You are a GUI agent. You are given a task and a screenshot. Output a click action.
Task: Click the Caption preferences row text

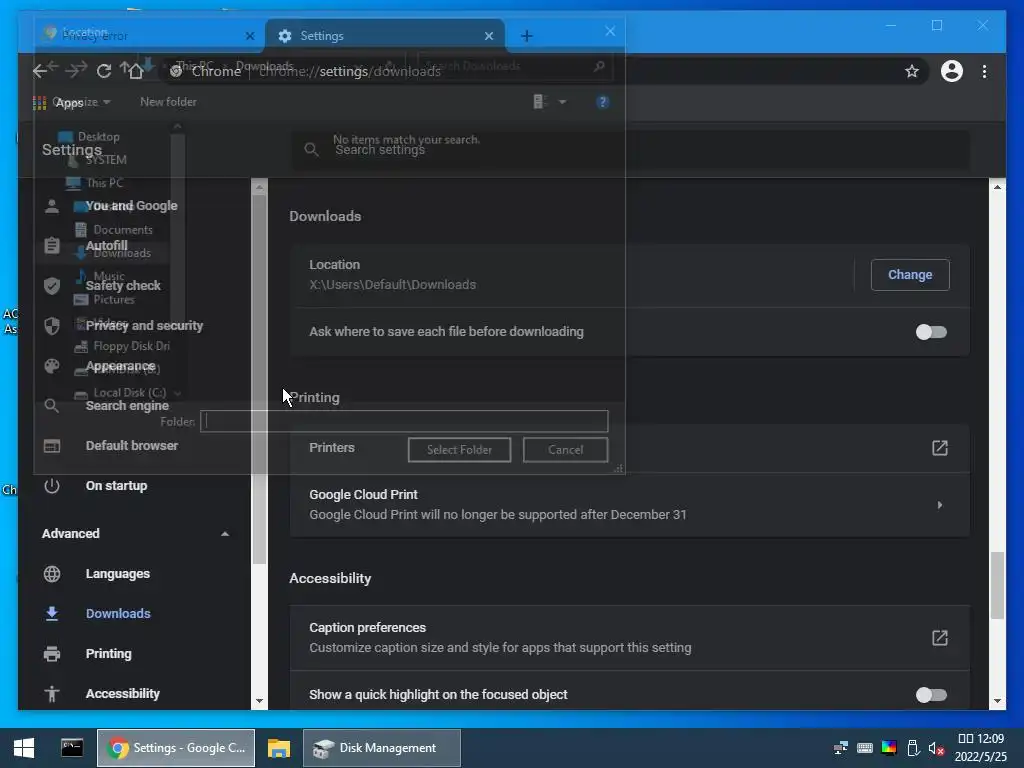500,637
